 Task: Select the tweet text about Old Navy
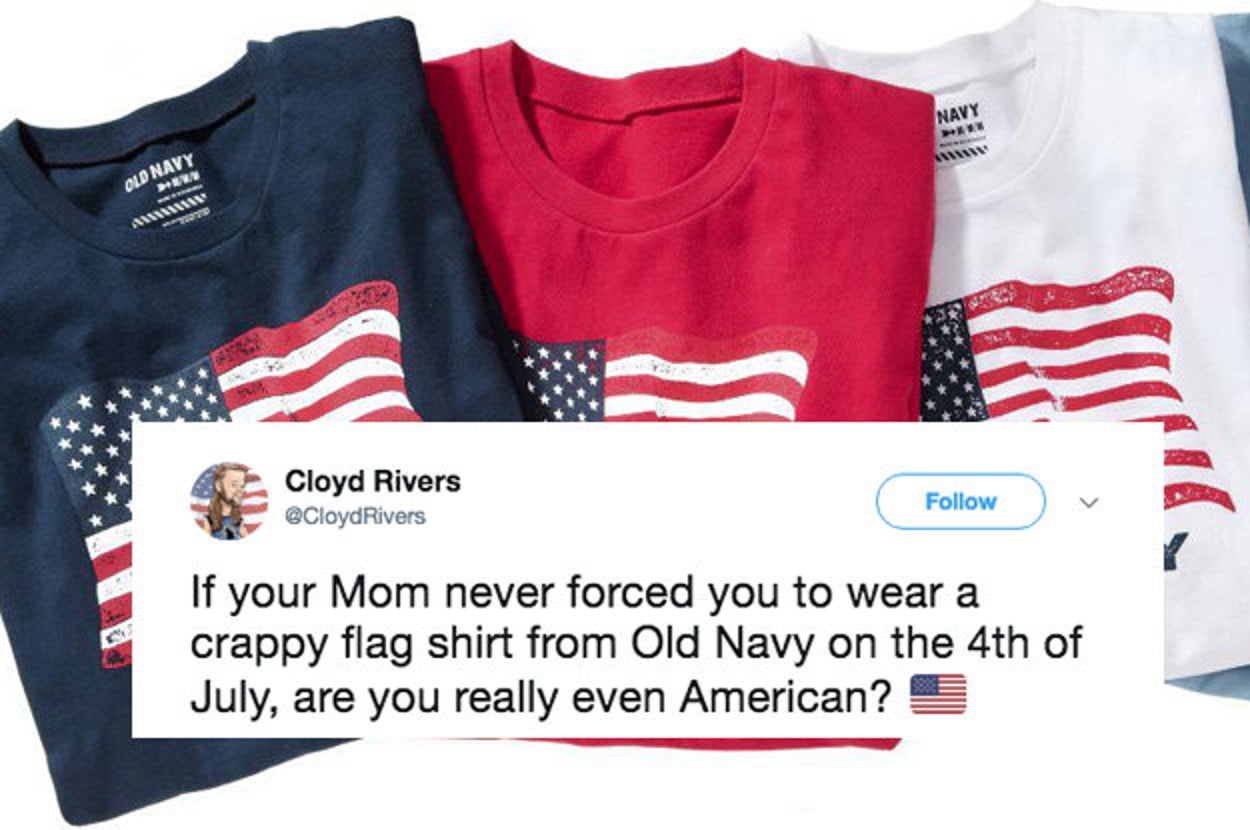tap(635, 643)
